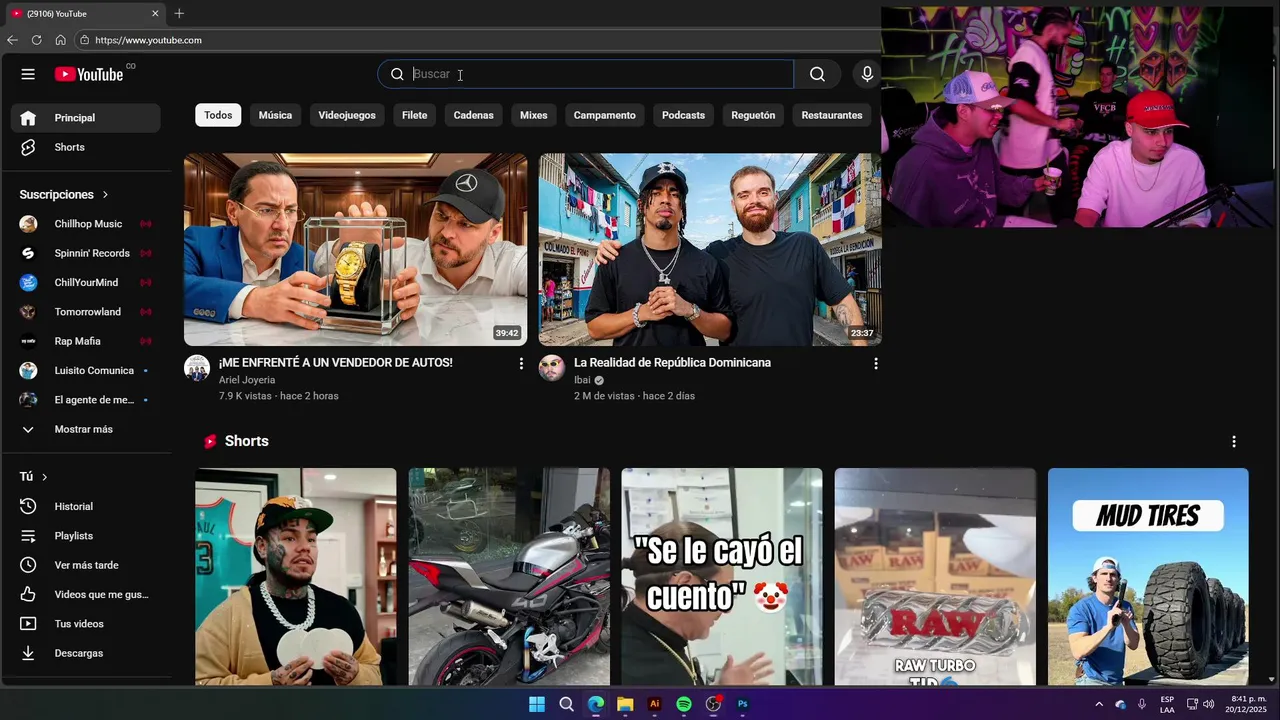This screenshot has height=720, width=1280.
Task: Open Adobe Illustrator from the taskbar
Action: (655, 704)
